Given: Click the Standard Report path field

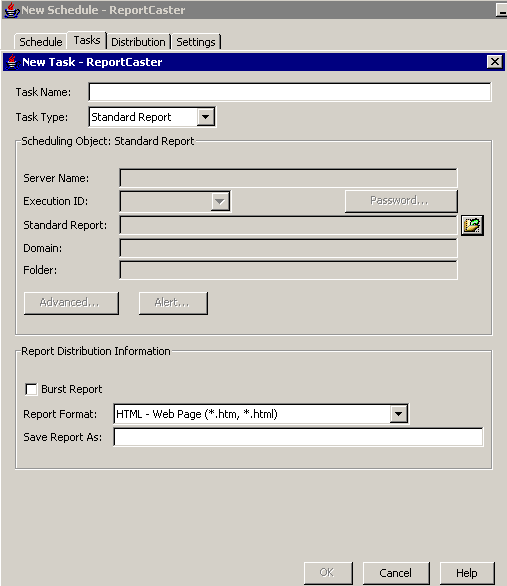Looking at the screenshot, I should tap(288, 225).
